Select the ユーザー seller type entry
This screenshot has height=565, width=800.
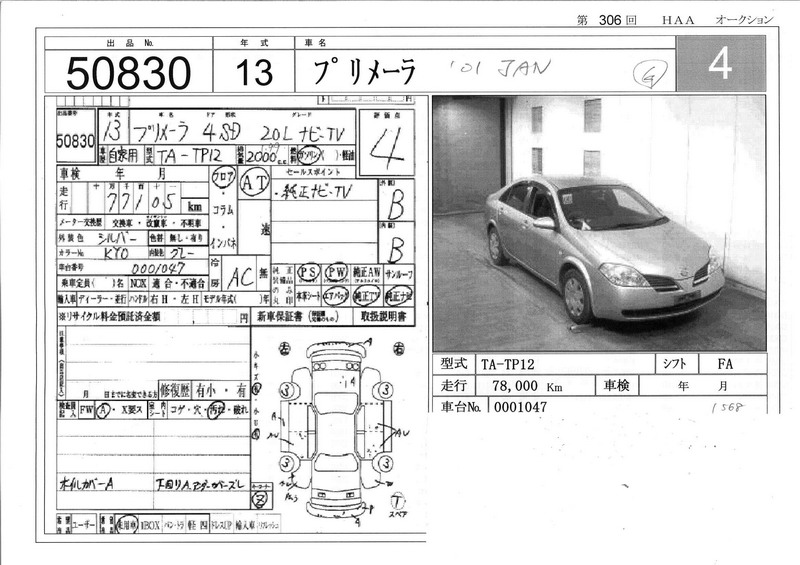(84, 525)
